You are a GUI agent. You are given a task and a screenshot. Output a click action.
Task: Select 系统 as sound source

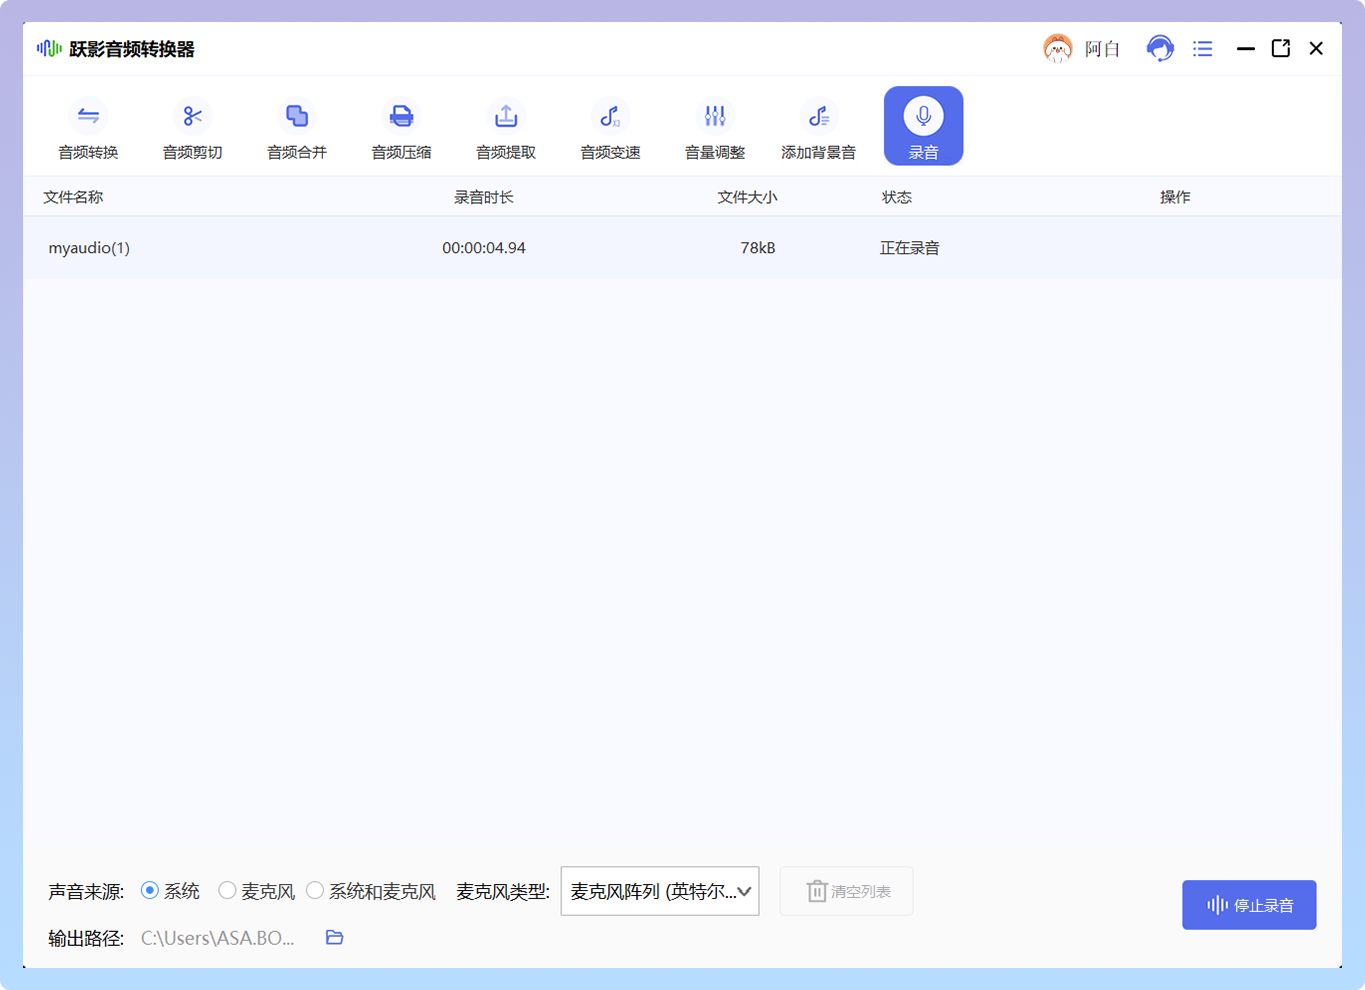[x=150, y=890]
